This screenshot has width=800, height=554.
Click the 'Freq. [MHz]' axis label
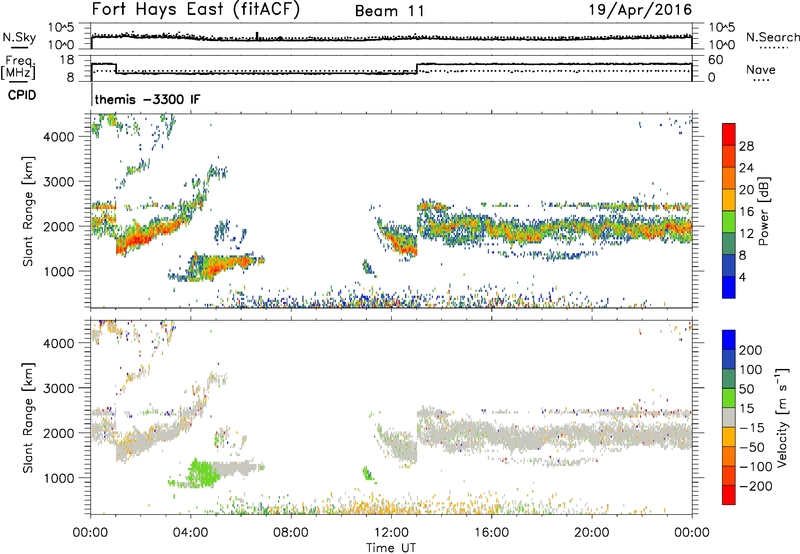click(x=18, y=68)
